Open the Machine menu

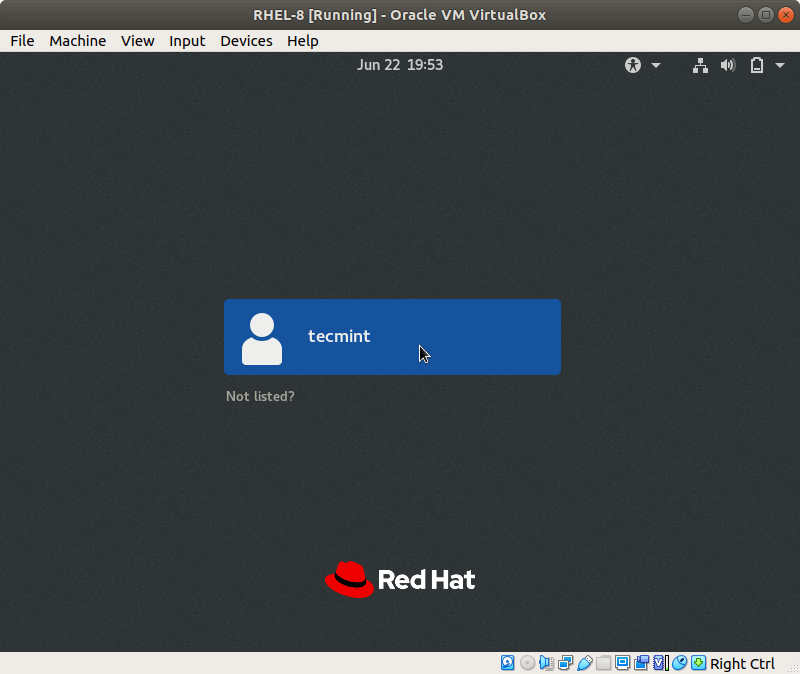[x=77, y=41]
